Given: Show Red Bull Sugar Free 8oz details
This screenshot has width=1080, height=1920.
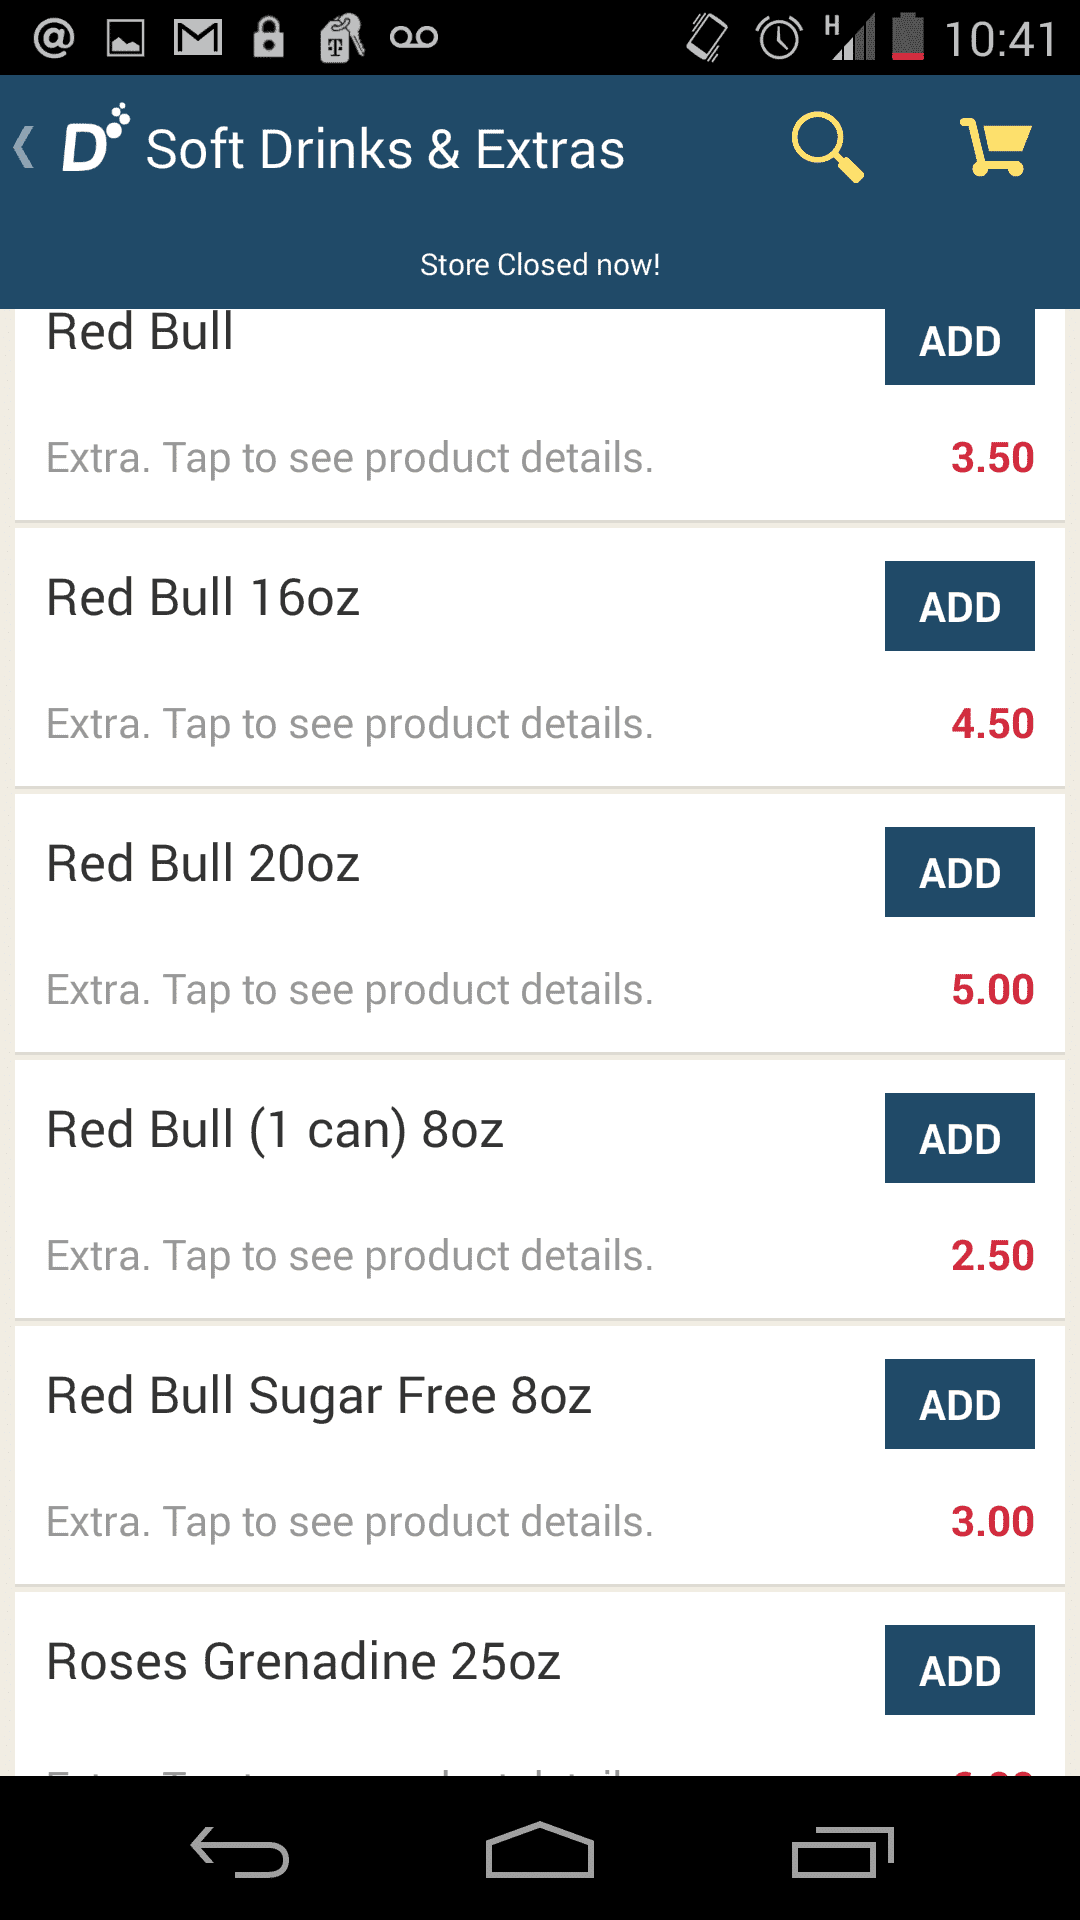Looking at the screenshot, I should pos(350,1522).
